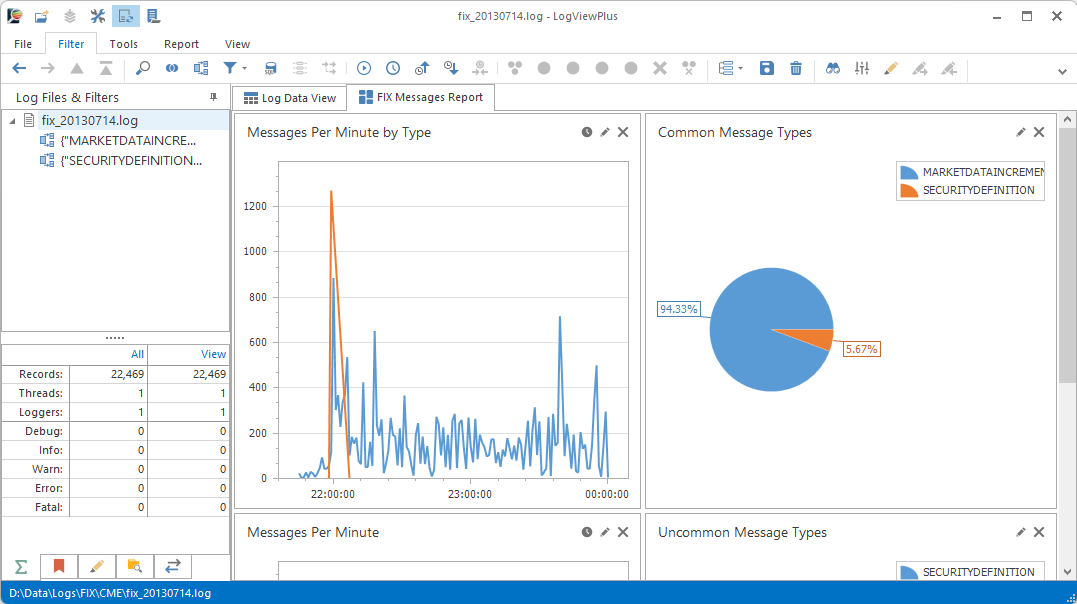Click the MARKETDATAINCREMEN legend blue swatch
Viewport: 1077px width, 604px height.
(x=909, y=172)
